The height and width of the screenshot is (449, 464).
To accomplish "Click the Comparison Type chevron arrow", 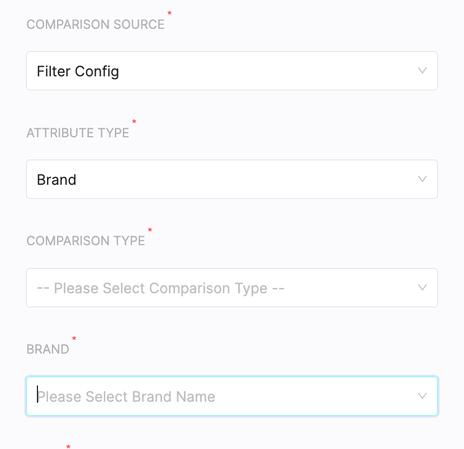I will click(x=422, y=287).
